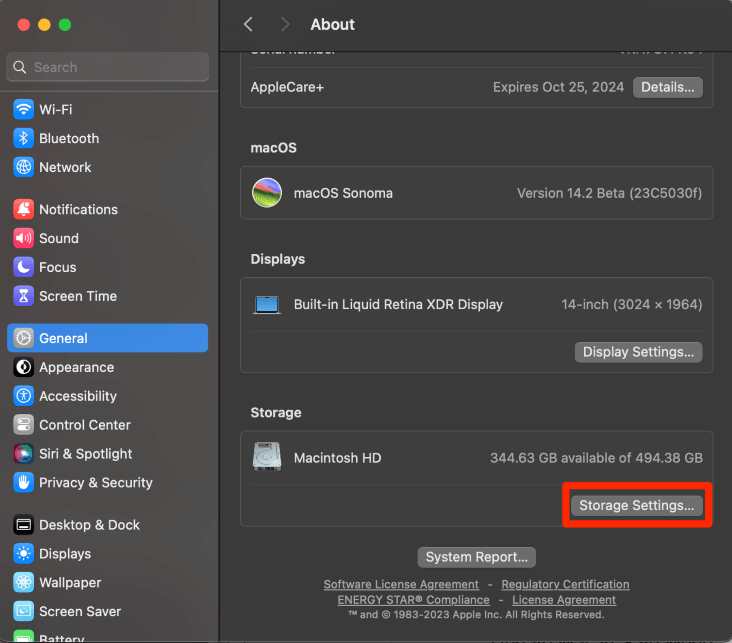Open the System Report button
The width and height of the screenshot is (732, 643).
476,557
